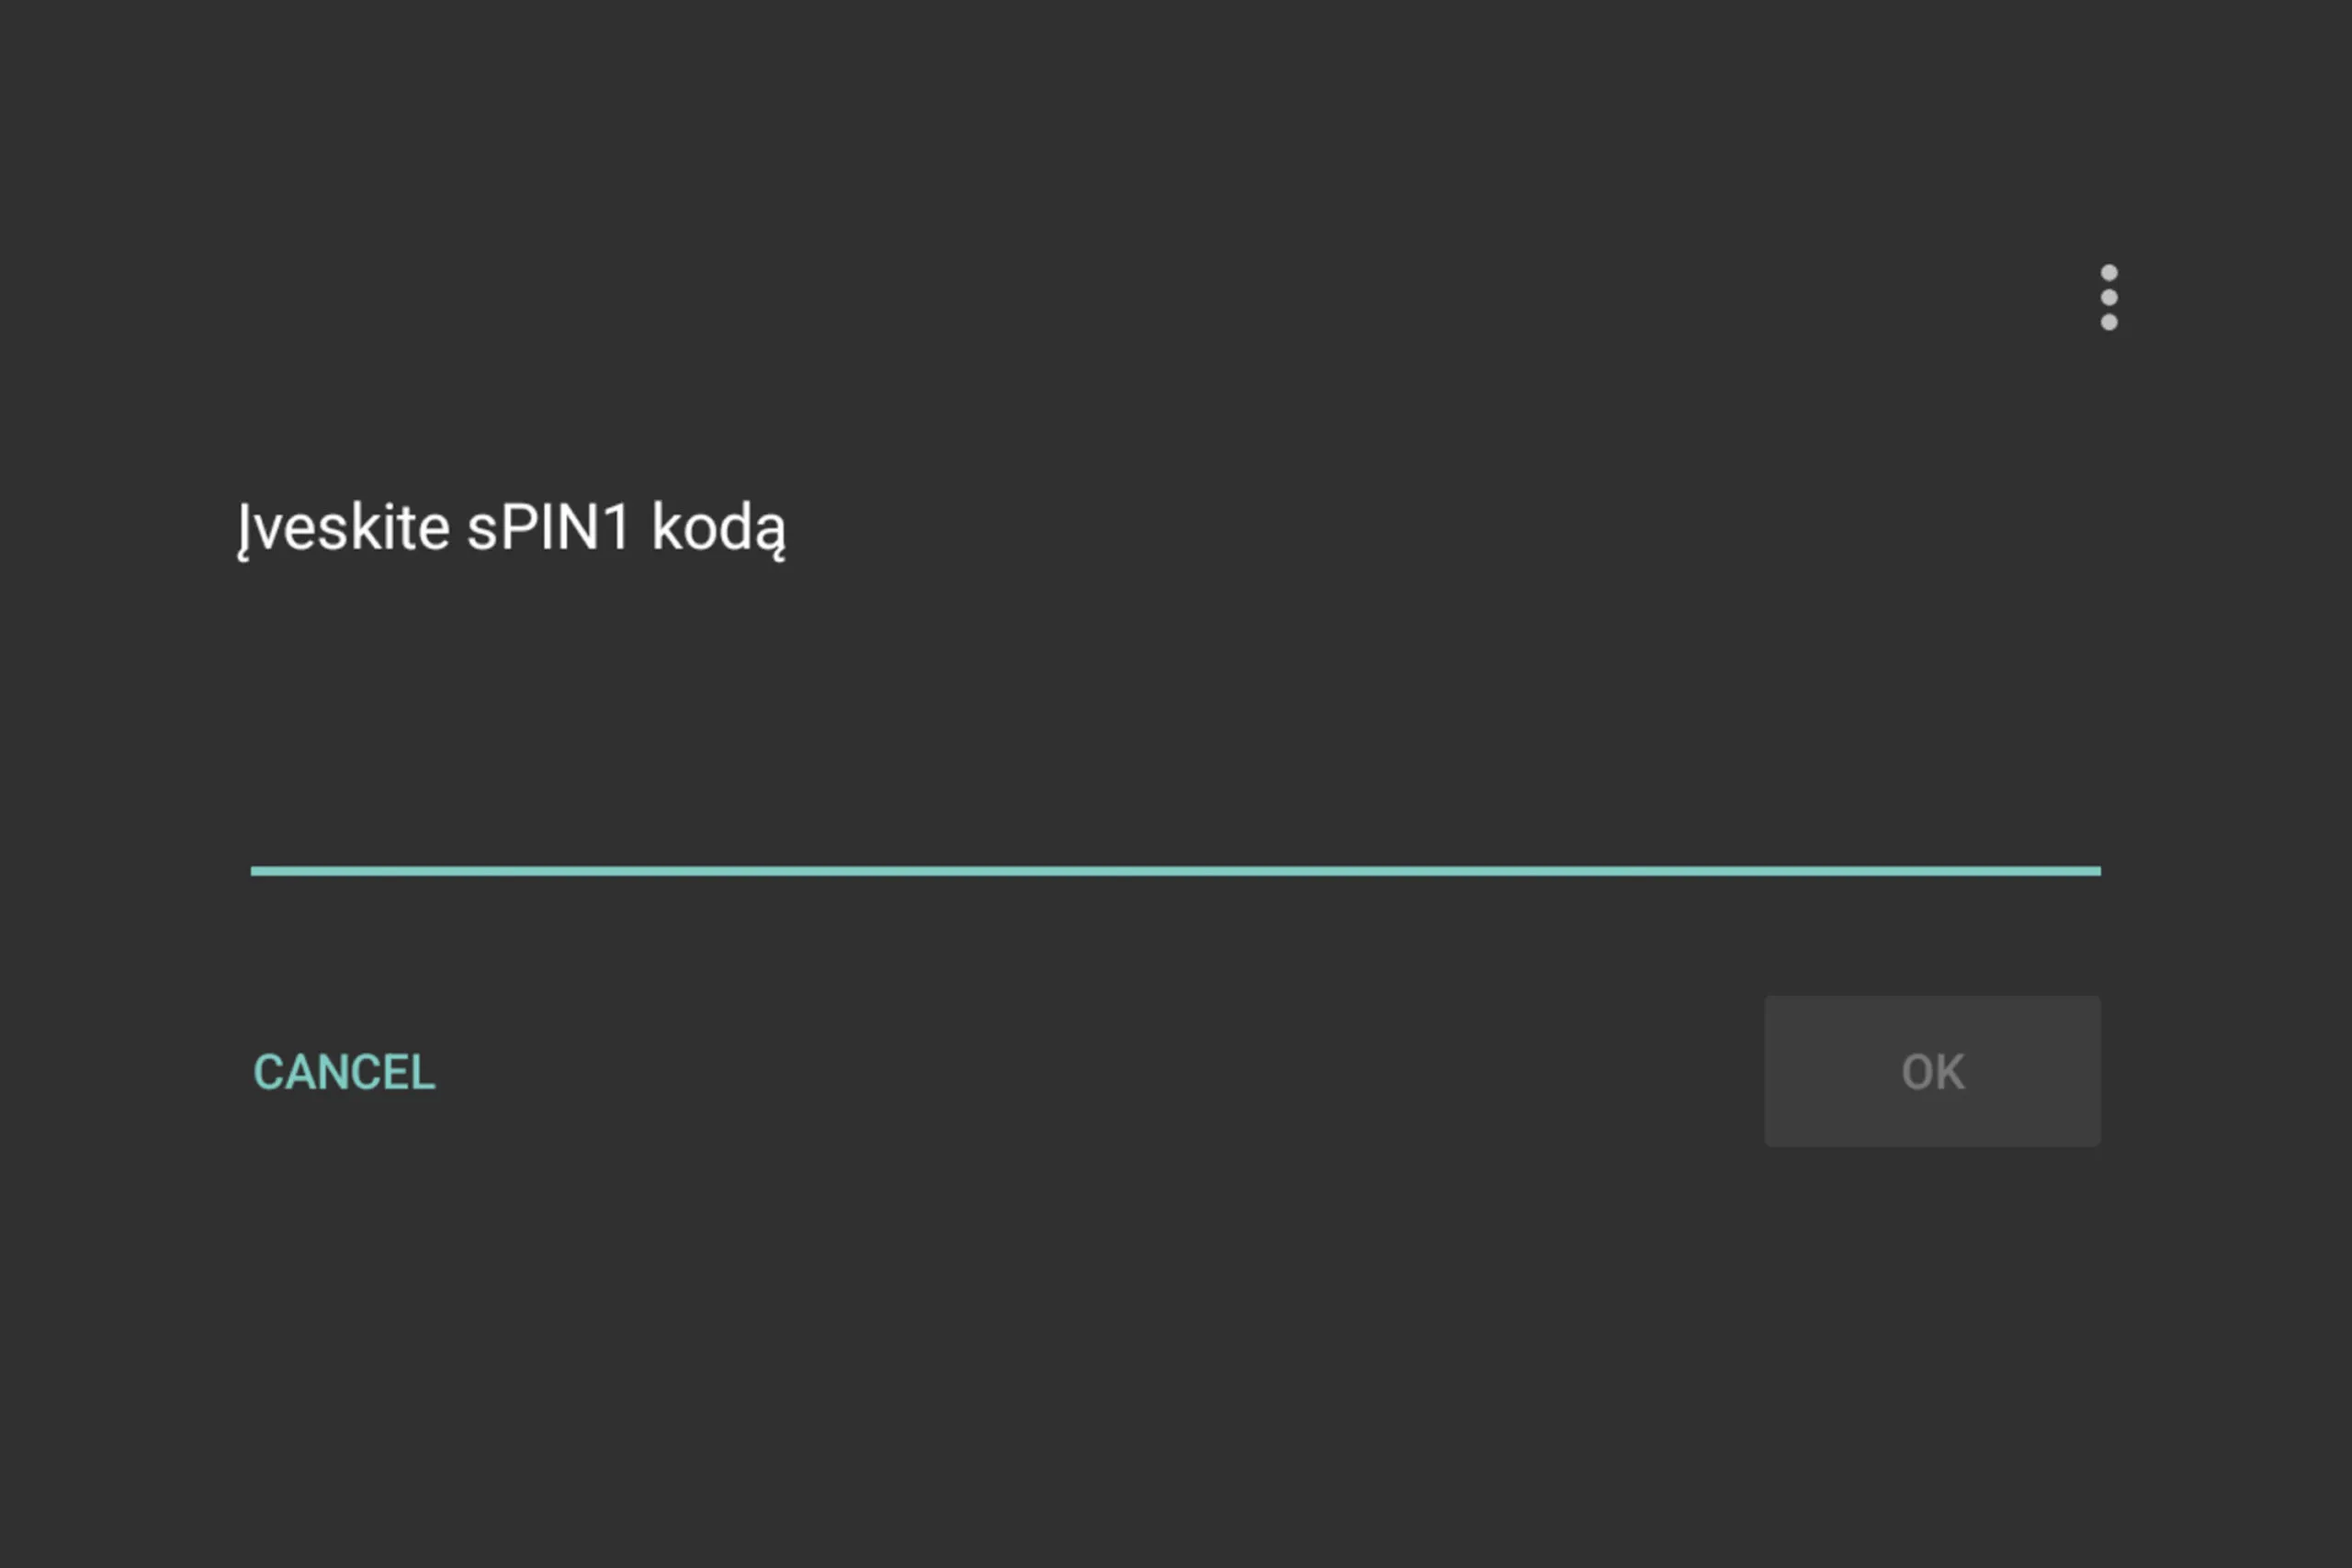
Task: Click the grayed-out OK button
Action: point(1932,1071)
